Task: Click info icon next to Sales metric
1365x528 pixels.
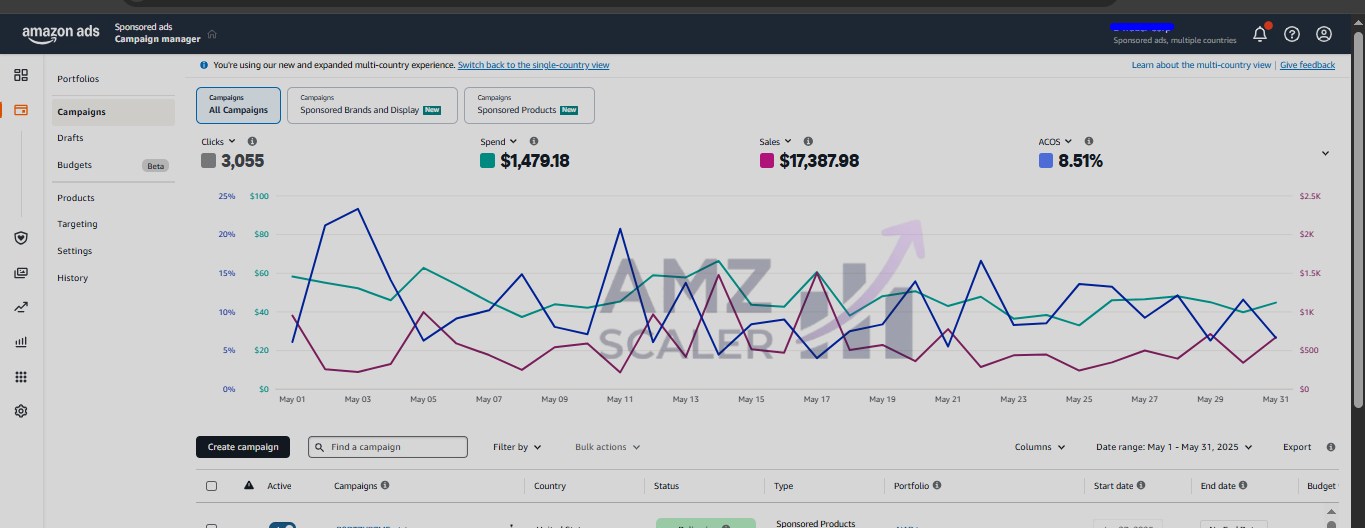Action: pos(808,142)
